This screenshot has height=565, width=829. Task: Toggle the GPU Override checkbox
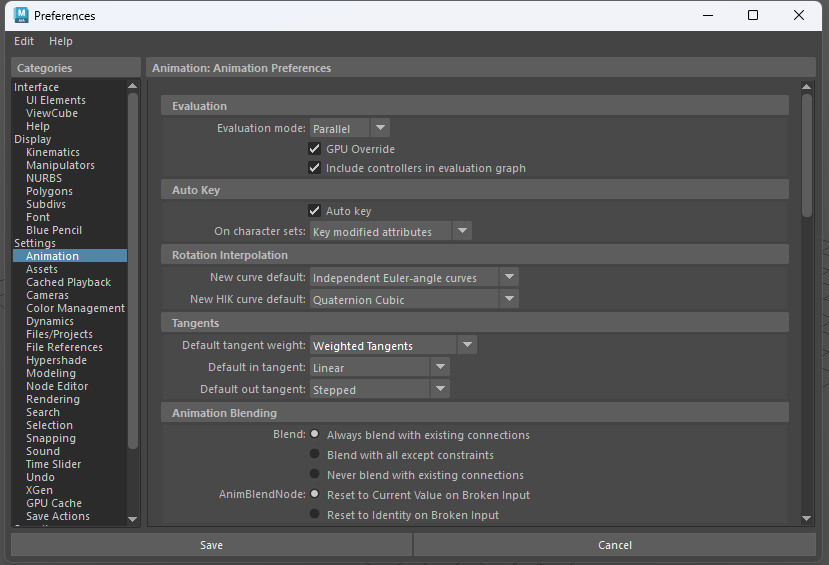(315, 149)
